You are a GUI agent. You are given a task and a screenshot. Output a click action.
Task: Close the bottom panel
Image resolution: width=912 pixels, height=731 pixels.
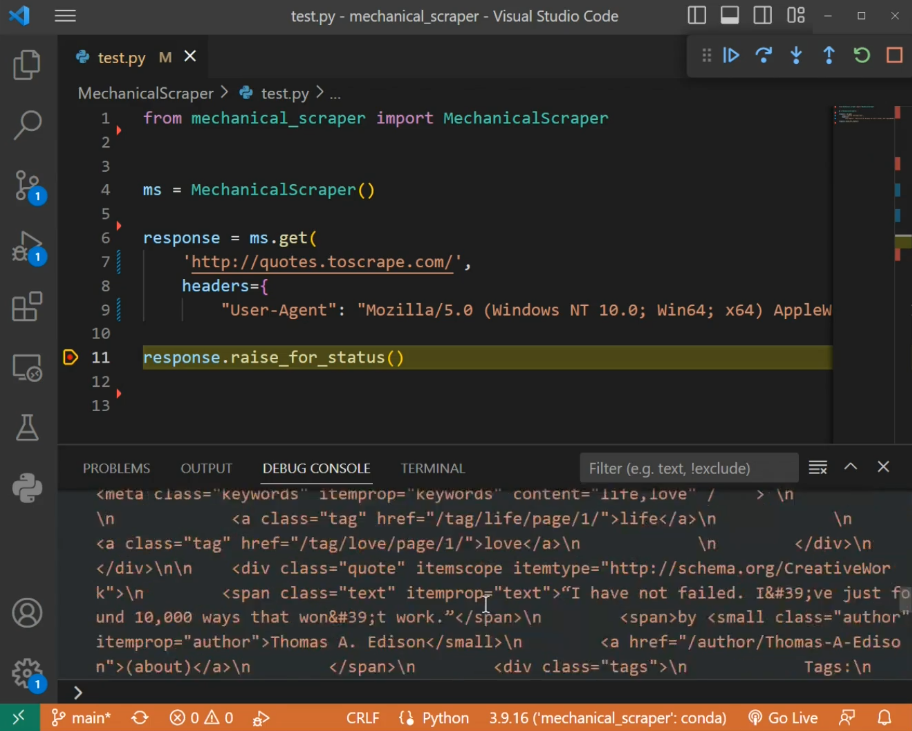tap(884, 466)
